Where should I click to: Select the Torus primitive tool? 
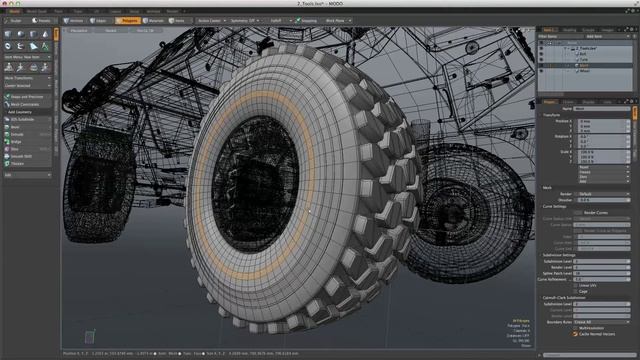coord(8,47)
